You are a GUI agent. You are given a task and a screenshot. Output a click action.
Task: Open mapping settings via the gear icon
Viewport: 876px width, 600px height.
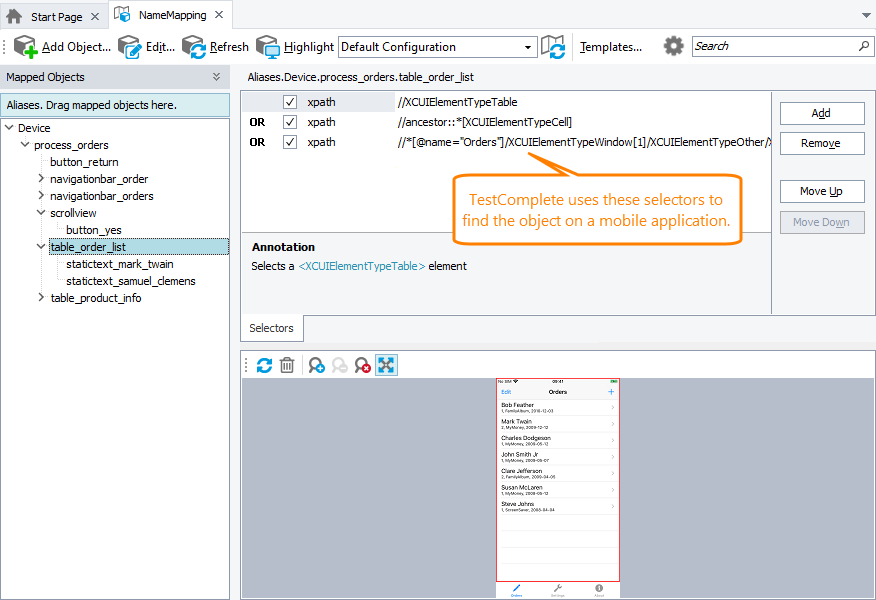672,46
